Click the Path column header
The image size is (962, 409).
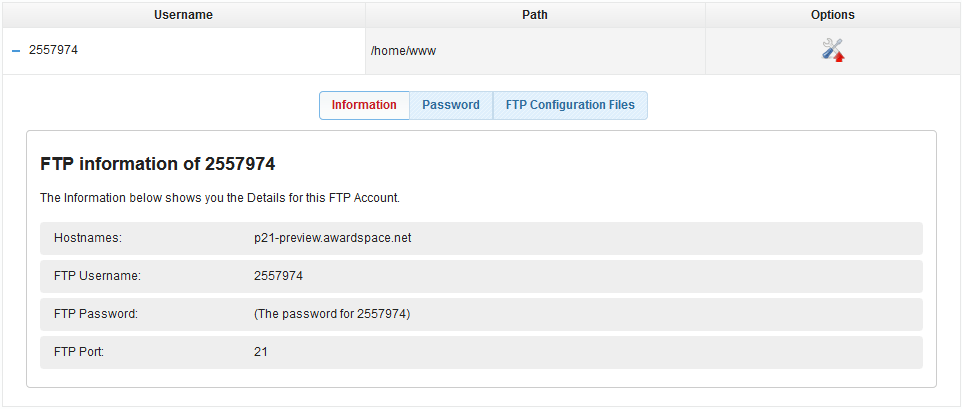[x=535, y=15]
